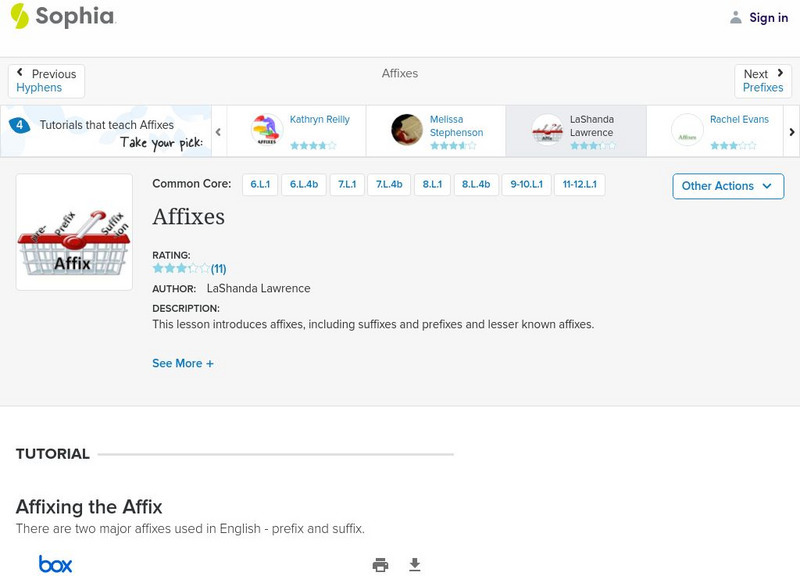Expand See More description
800x576 pixels.
[x=183, y=364]
